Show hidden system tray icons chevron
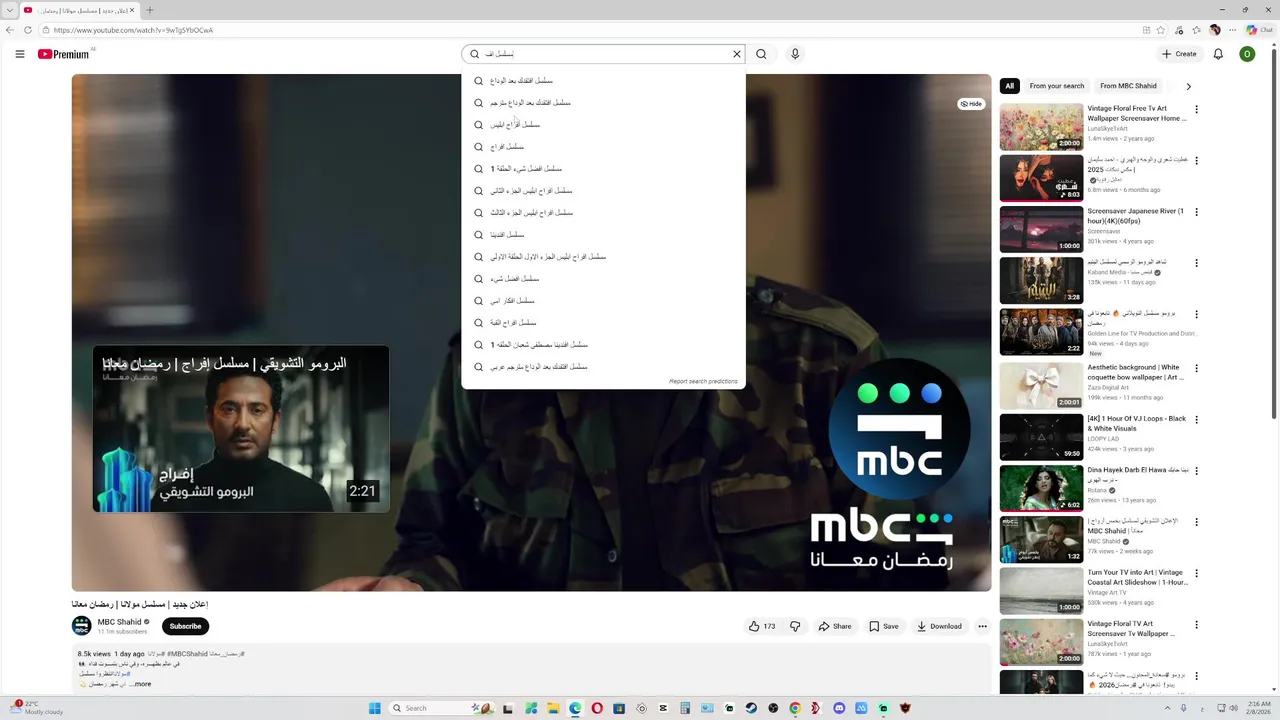Viewport: 1280px width, 720px height. click(x=1167, y=708)
